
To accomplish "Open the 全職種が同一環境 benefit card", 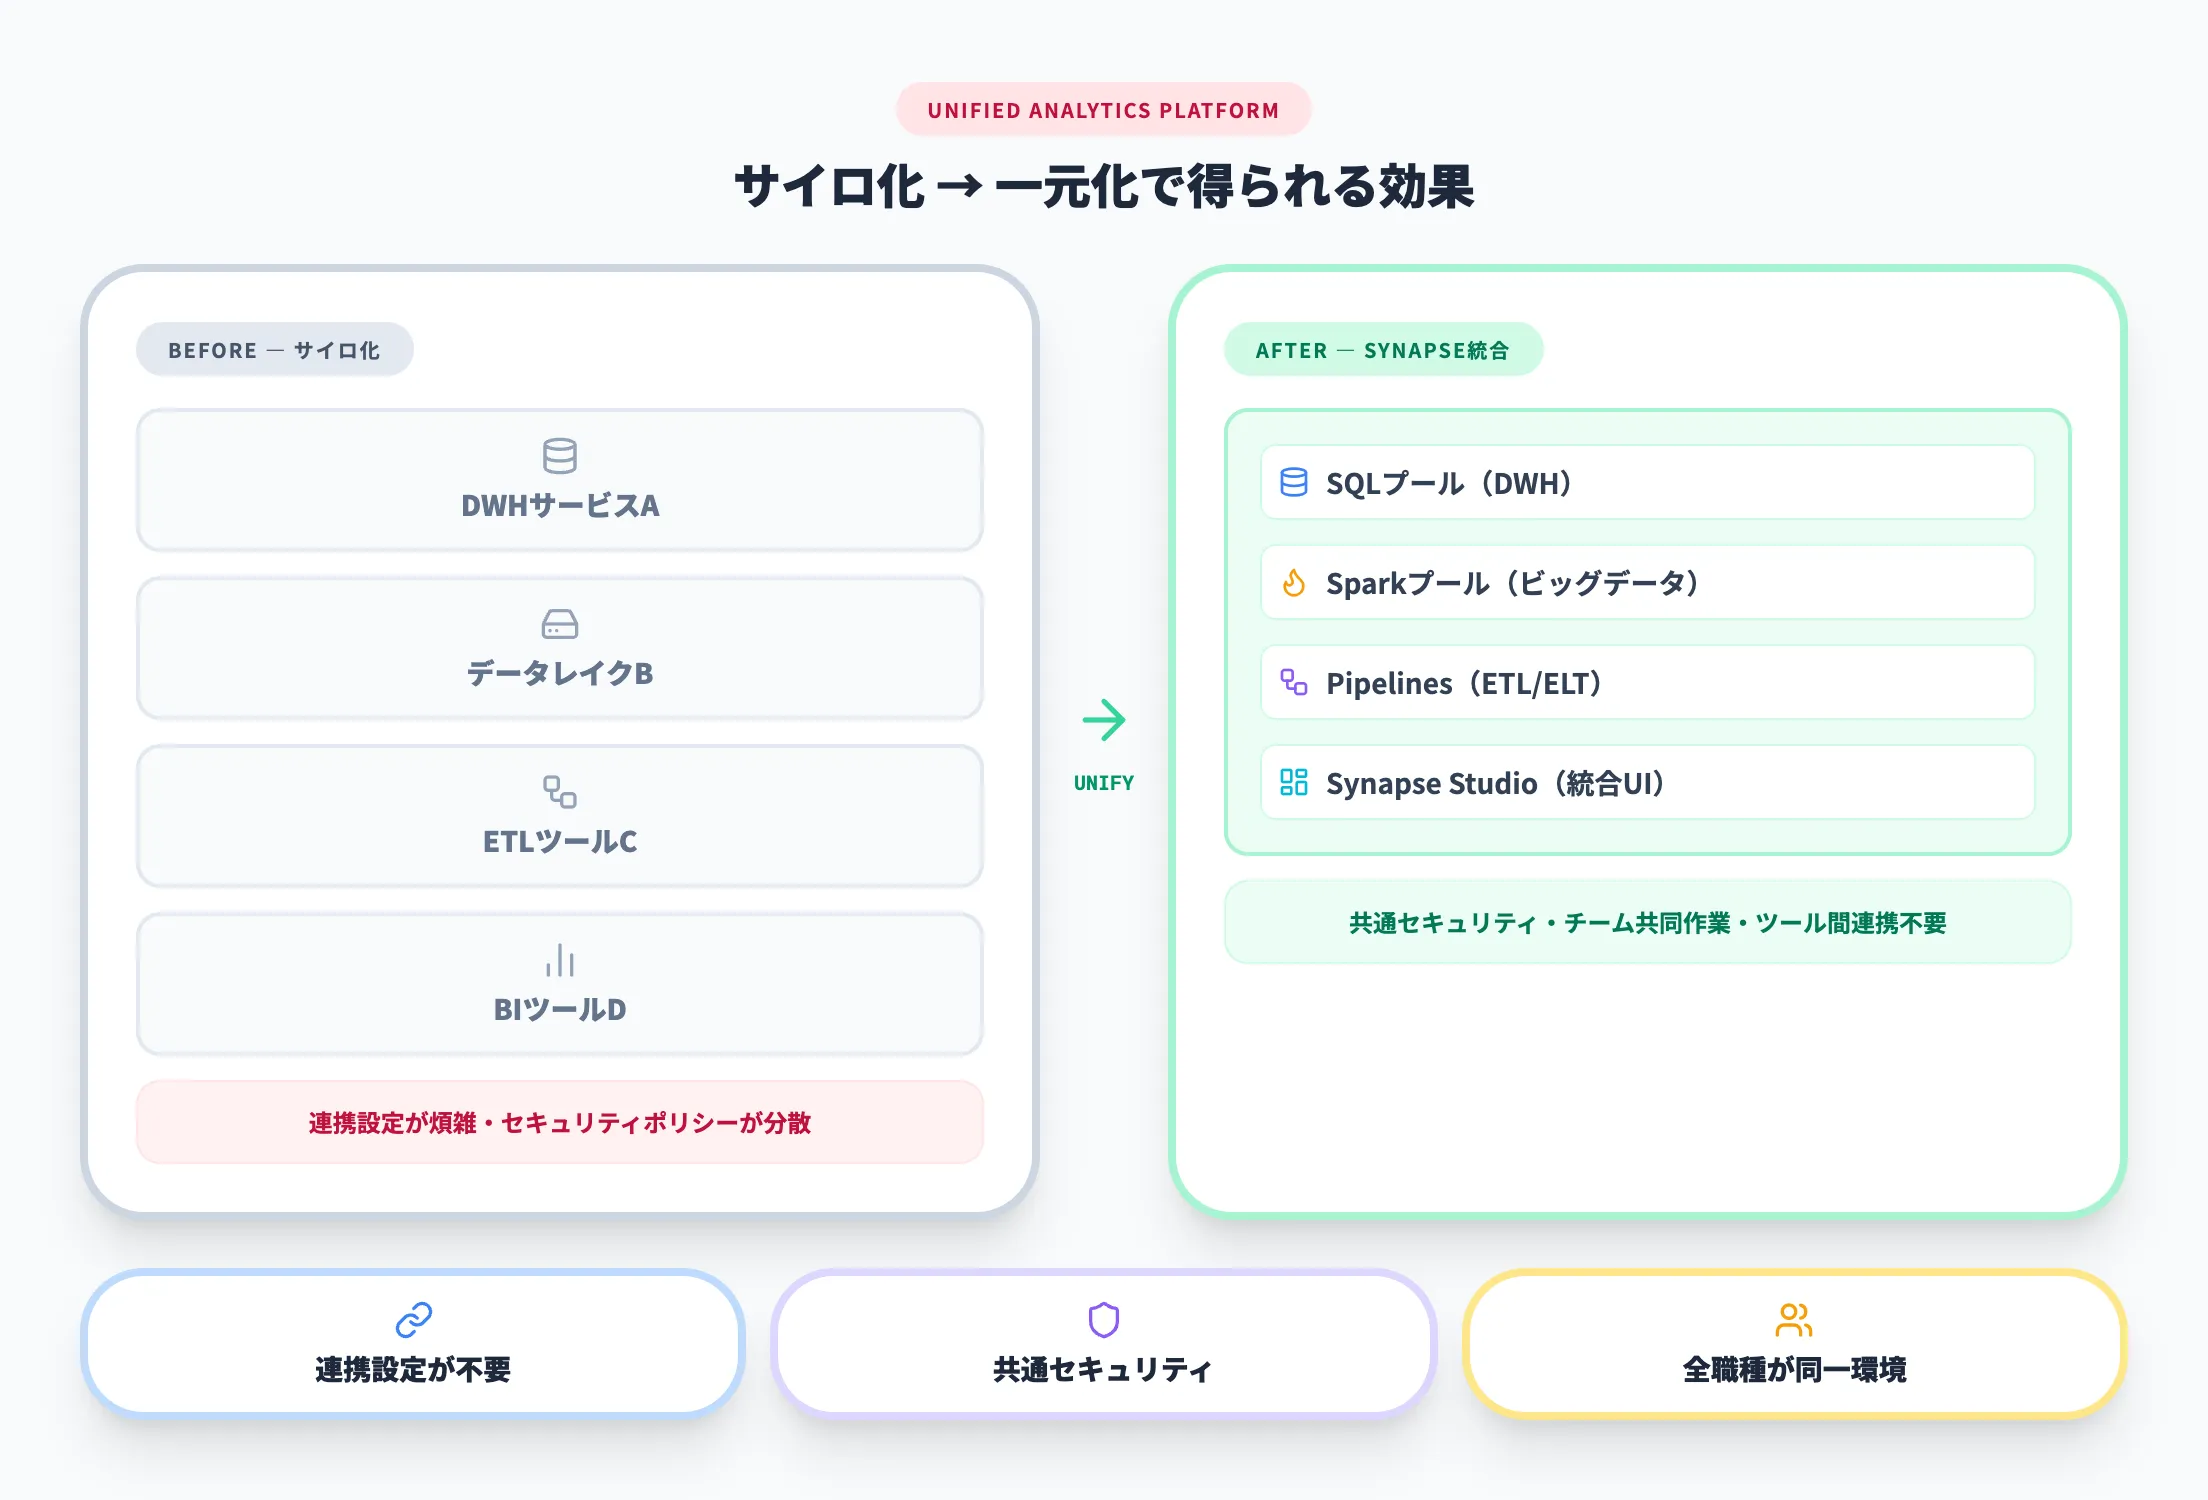I will (1794, 1345).
